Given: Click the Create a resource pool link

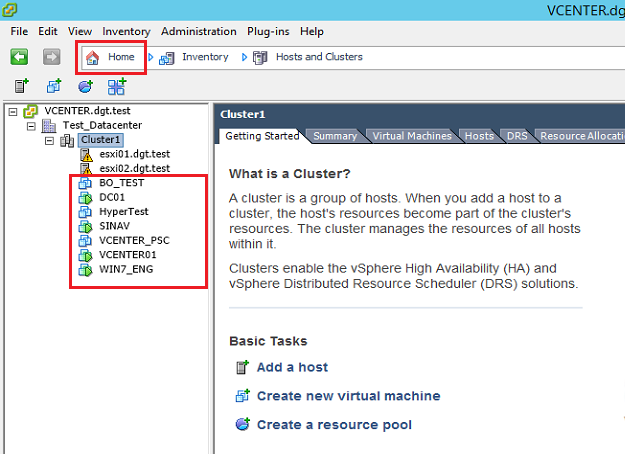Looking at the screenshot, I should [334, 425].
